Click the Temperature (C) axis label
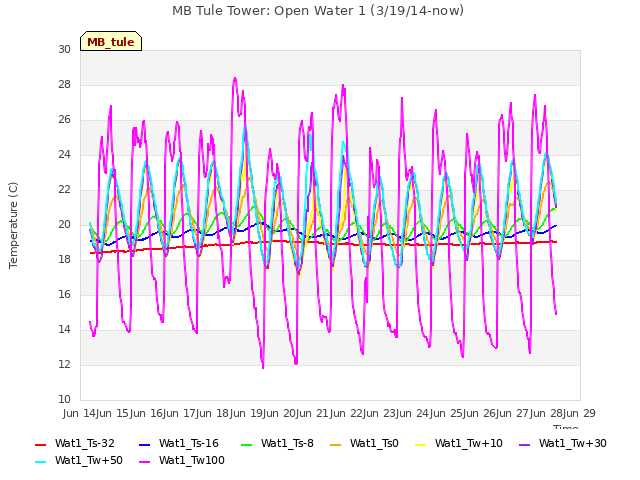 (13, 225)
